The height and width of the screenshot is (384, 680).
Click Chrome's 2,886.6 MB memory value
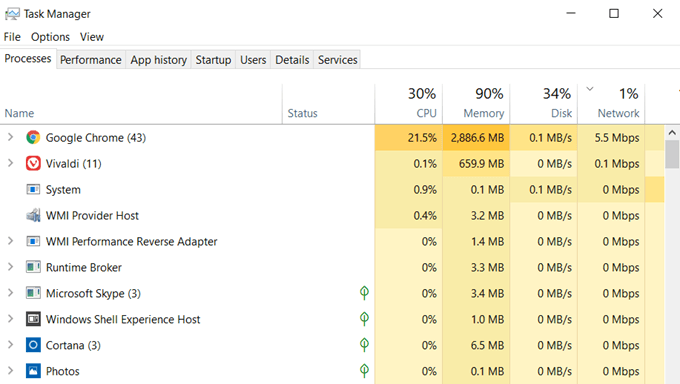pos(477,138)
